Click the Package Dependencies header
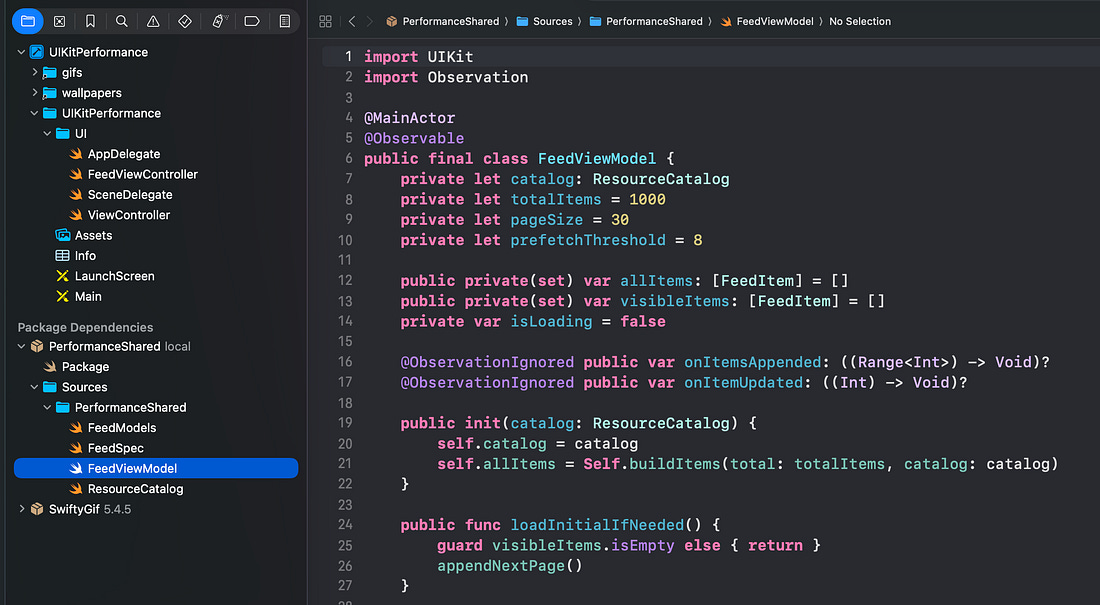This screenshot has width=1100, height=605. coord(86,327)
